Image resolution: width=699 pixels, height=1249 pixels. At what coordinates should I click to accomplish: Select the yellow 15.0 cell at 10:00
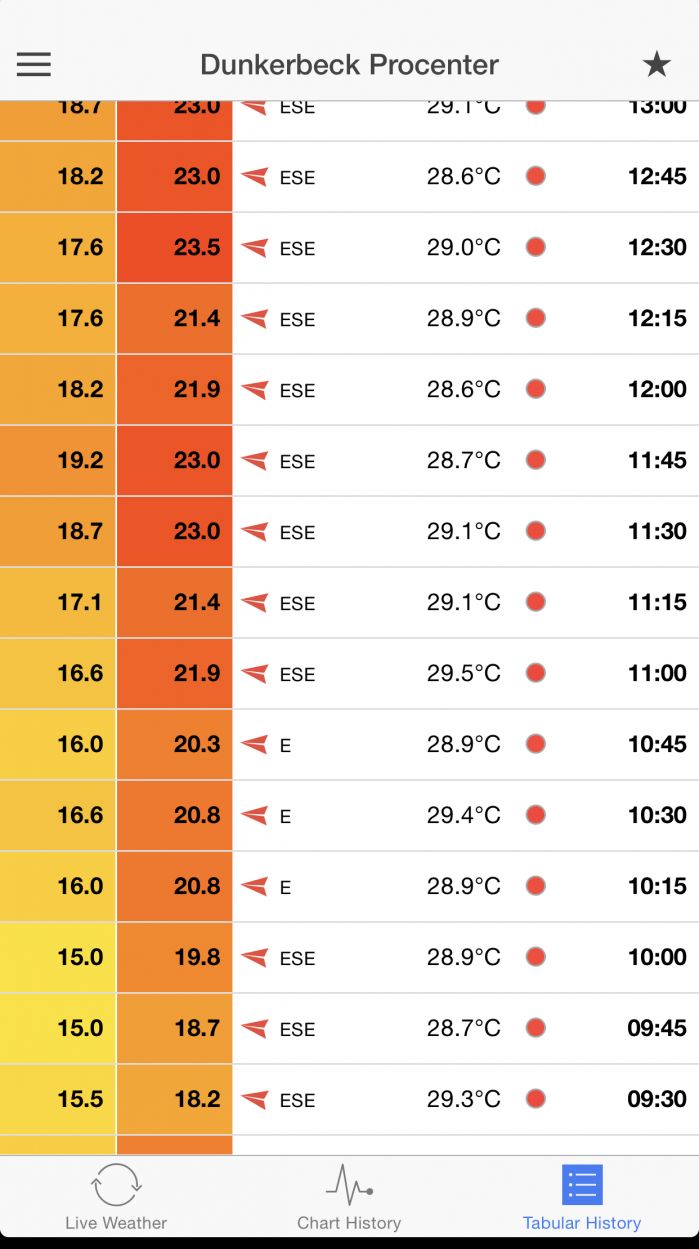tap(58, 958)
